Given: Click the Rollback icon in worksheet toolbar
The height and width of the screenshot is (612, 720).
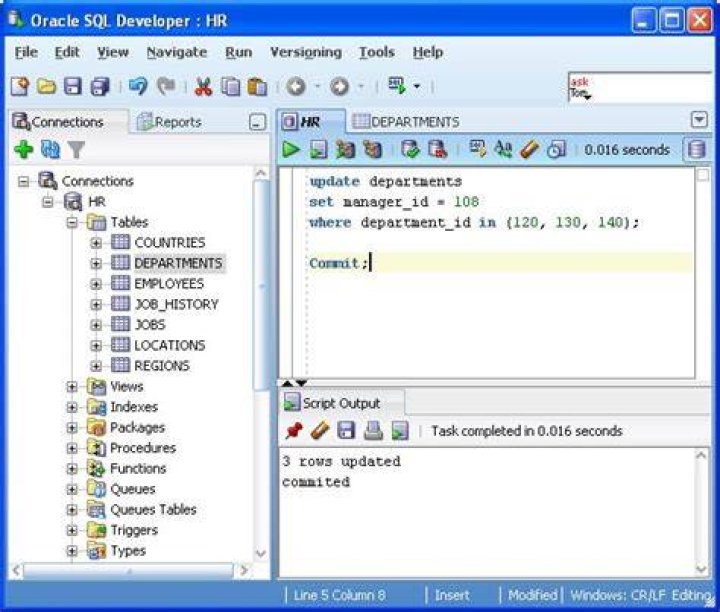Looking at the screenshot, I should (x=437, y=150).
